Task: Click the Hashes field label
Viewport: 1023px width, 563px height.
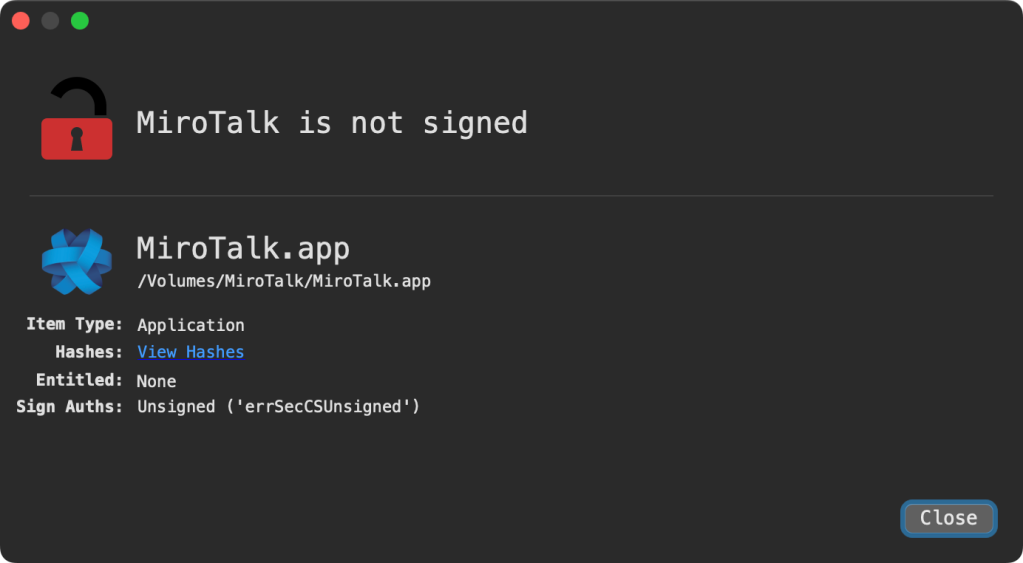Action: (89, 352)
